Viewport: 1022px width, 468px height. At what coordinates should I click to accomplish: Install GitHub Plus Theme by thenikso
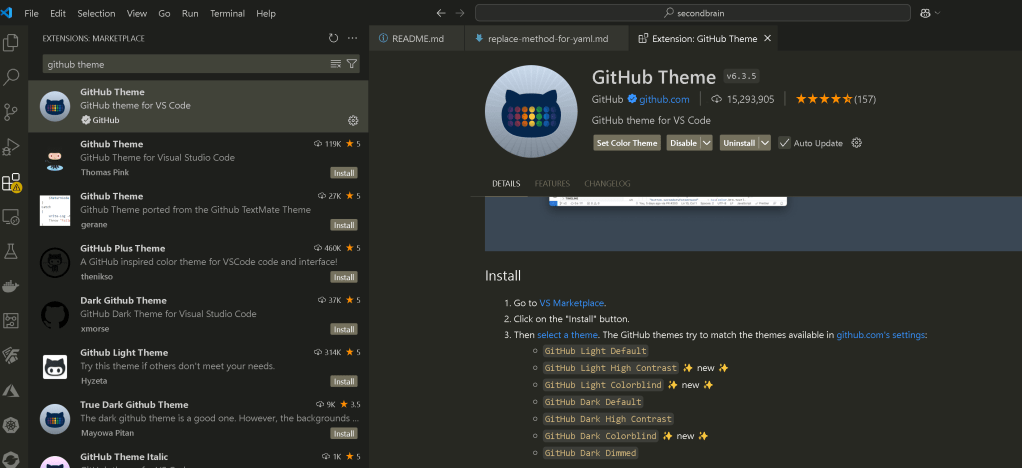(343, 277)
